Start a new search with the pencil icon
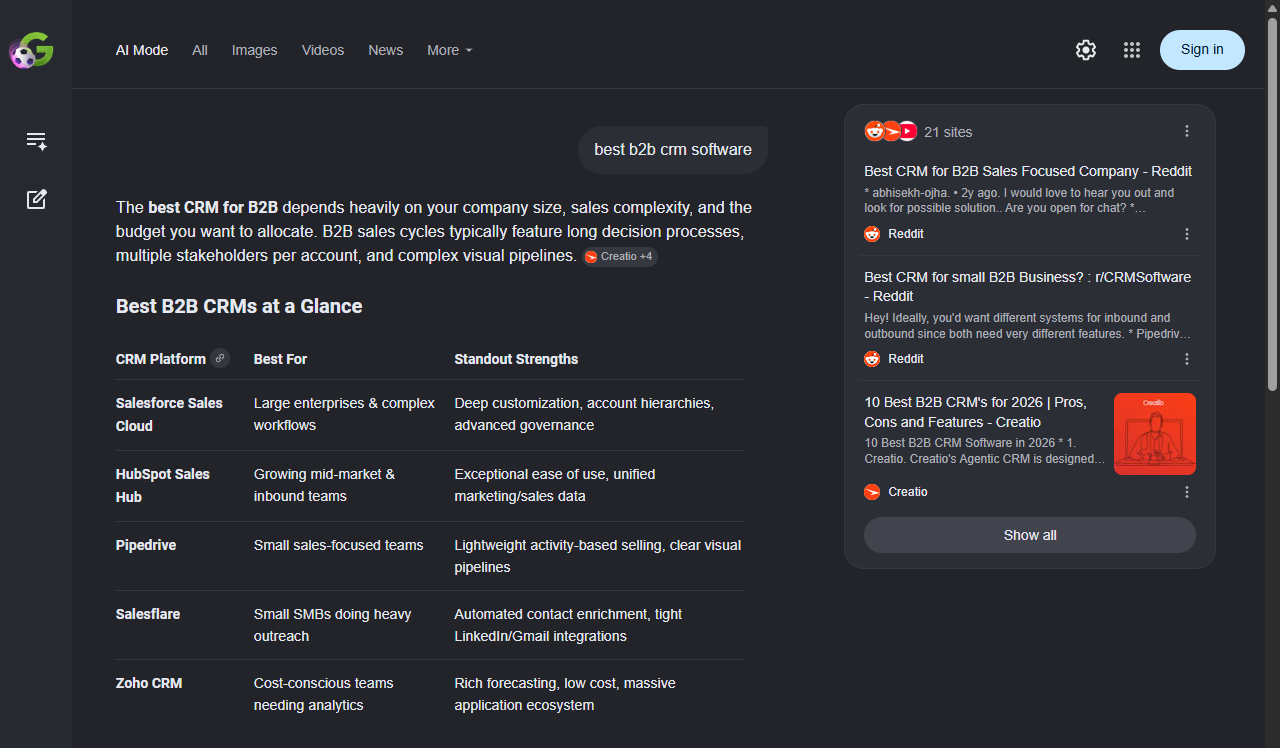This screenshot has width=1280, height=748. [37, 199]
